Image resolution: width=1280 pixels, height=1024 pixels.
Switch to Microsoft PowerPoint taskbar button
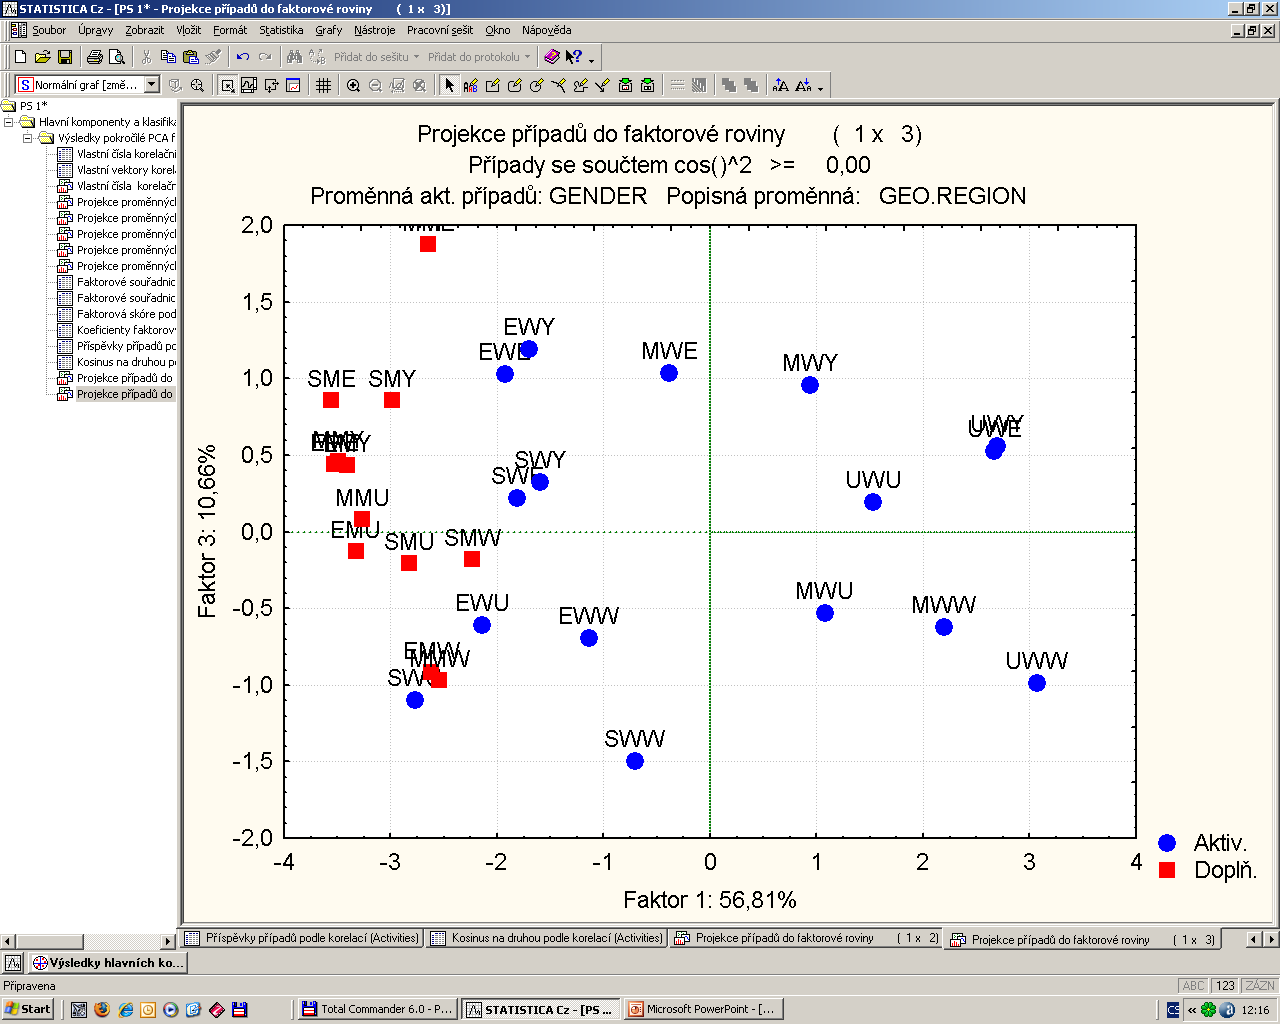point(703,1009)
